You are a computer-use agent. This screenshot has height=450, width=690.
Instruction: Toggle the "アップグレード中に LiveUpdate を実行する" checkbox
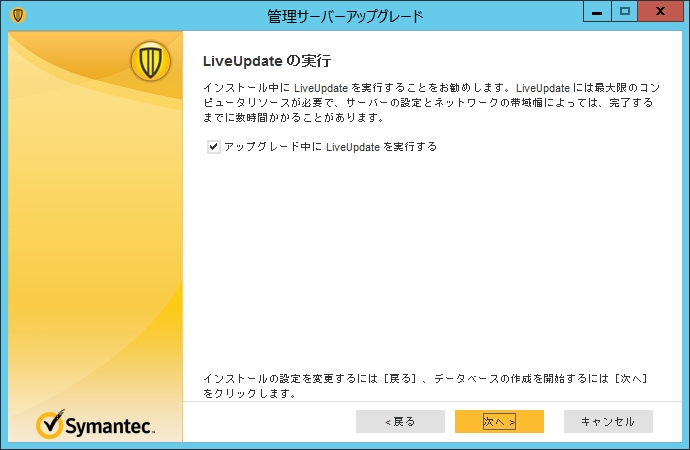214,147
